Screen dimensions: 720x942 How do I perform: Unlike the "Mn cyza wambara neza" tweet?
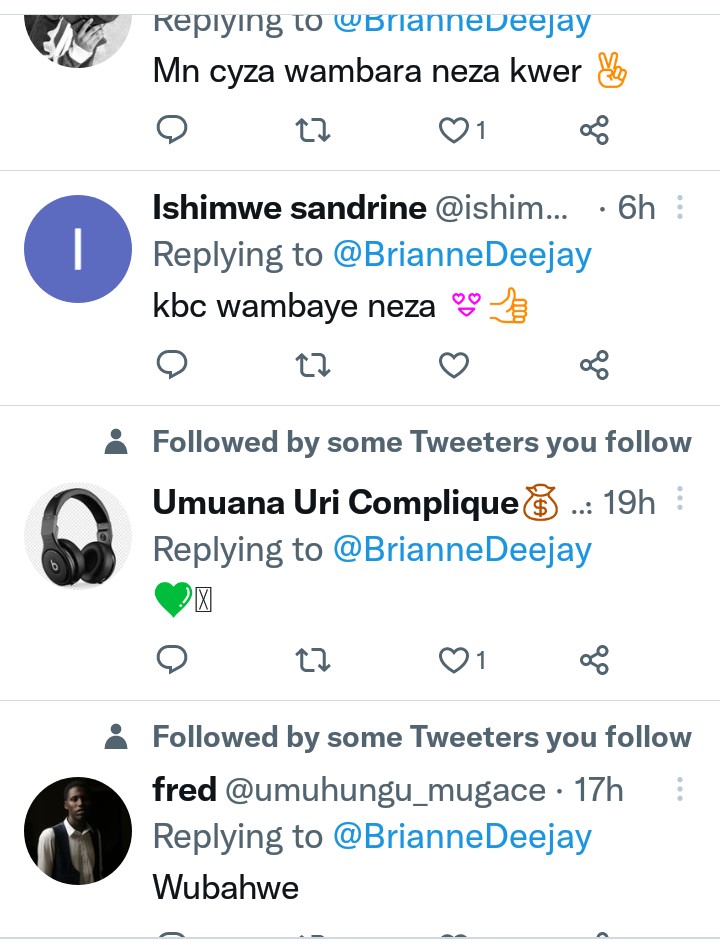pos(455,130)
